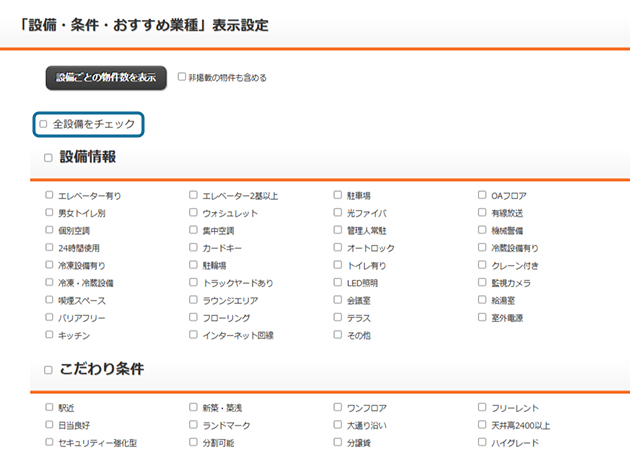Enable the オートロック option
The image size is (630, 453).
(338, 247)
